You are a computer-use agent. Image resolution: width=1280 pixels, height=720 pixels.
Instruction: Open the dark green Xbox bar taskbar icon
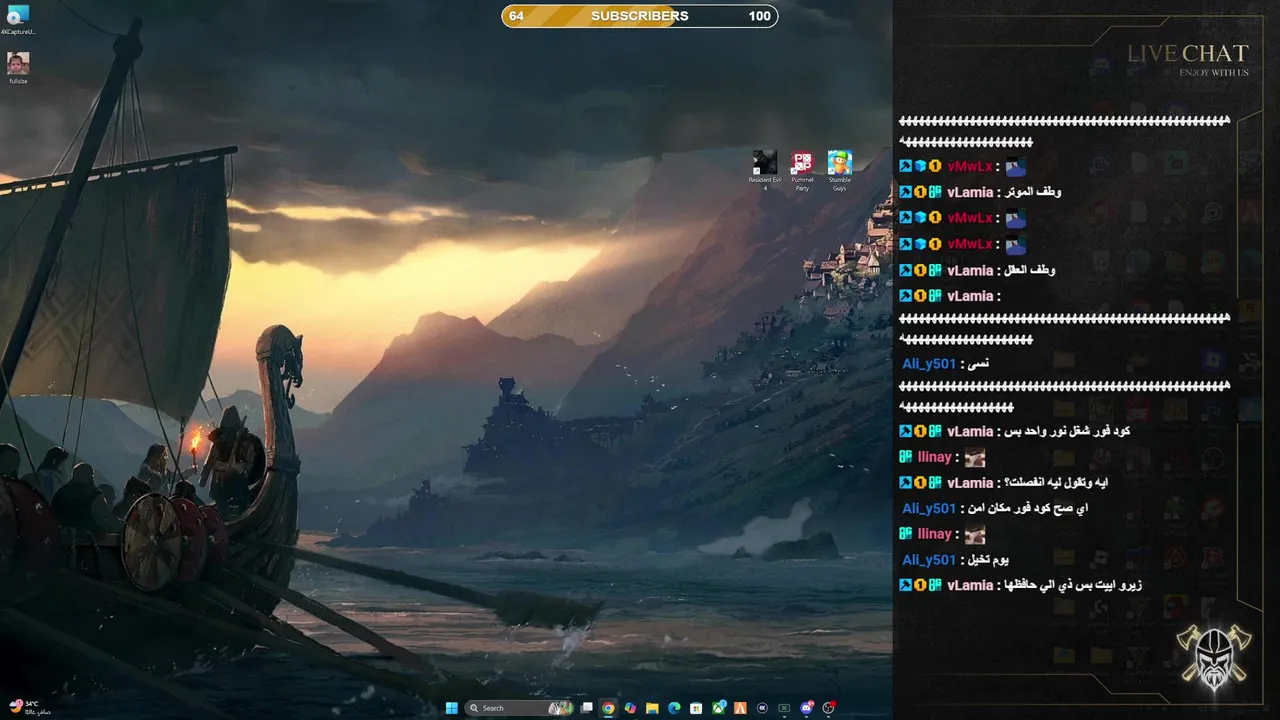tap(784, 708)
